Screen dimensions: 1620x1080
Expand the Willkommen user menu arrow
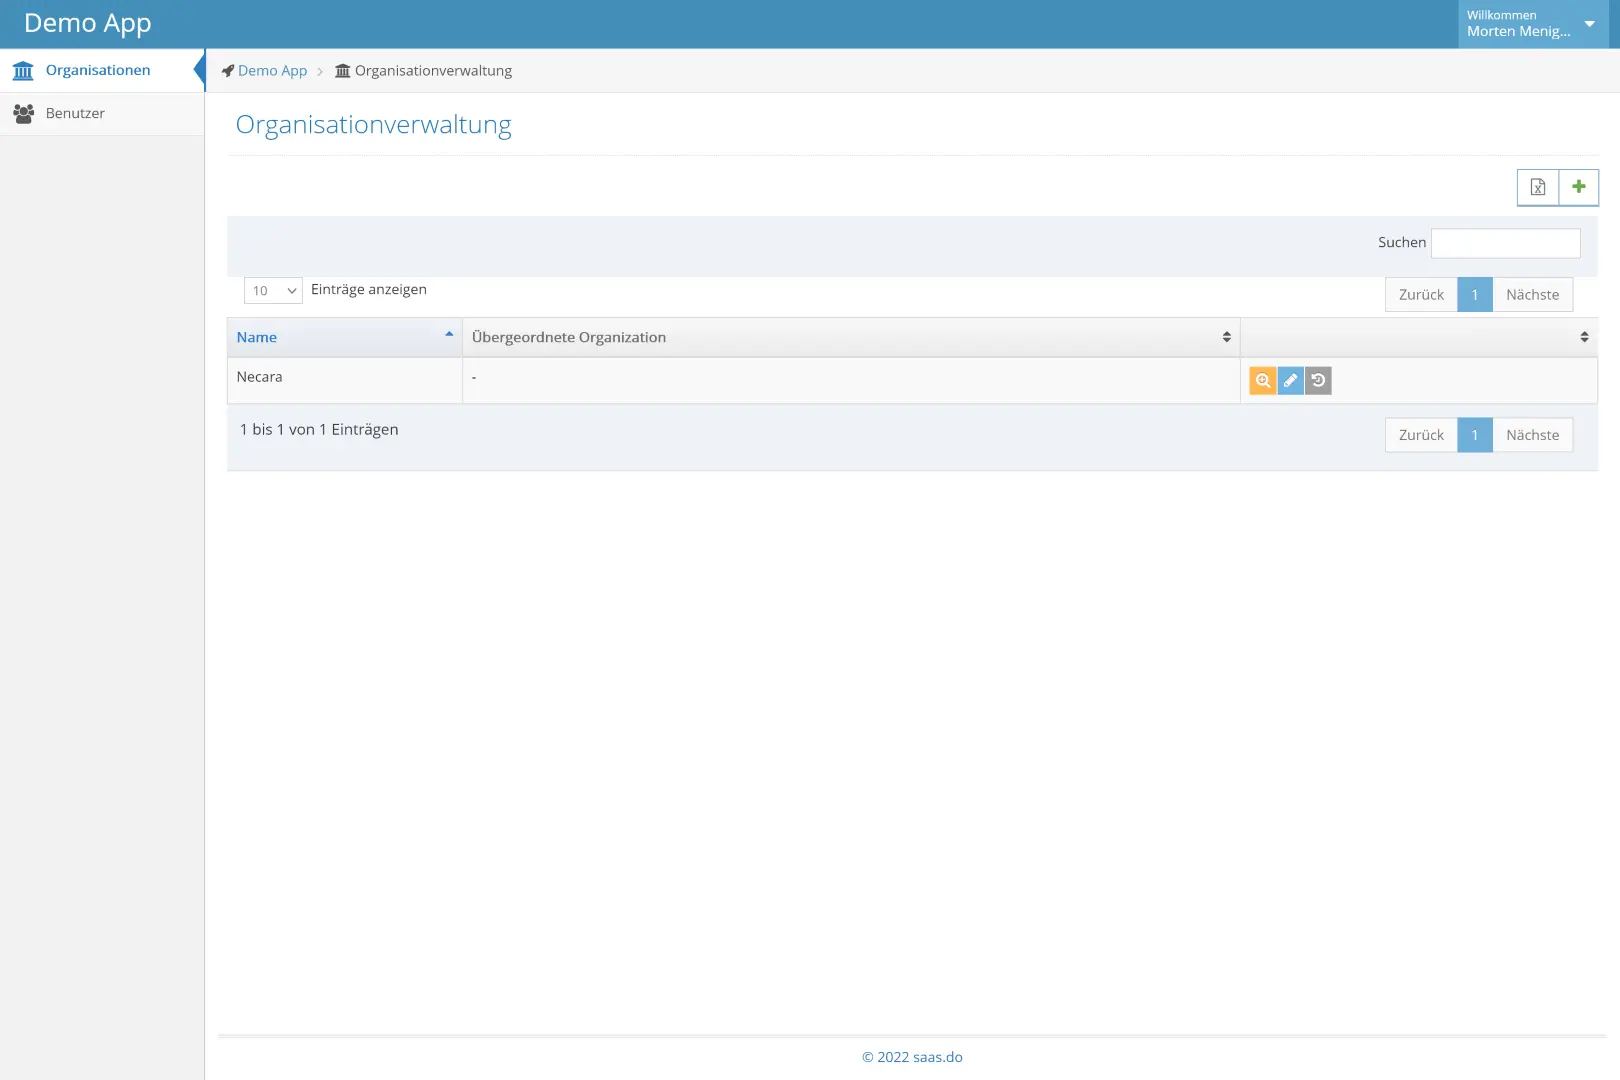pyautogui.click(x=1589, y=24)
